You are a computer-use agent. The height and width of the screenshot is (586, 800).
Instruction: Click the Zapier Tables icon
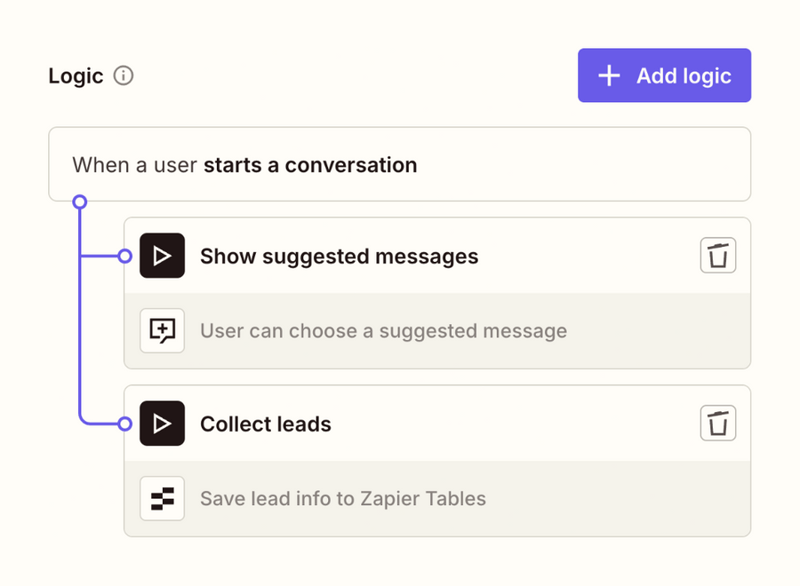point(162,498)
